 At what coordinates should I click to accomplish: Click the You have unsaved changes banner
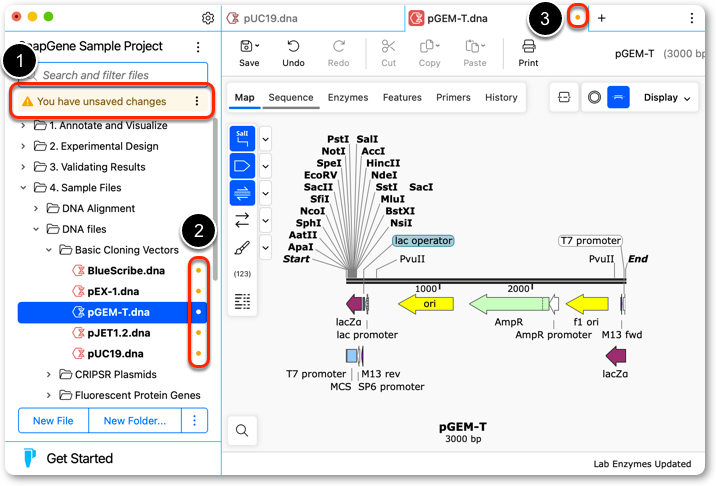[113, 101]
